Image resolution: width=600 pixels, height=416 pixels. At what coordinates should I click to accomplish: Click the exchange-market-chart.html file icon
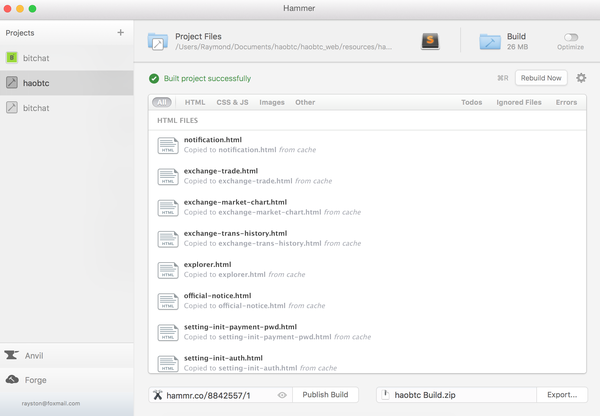click(x=168, y=208)
